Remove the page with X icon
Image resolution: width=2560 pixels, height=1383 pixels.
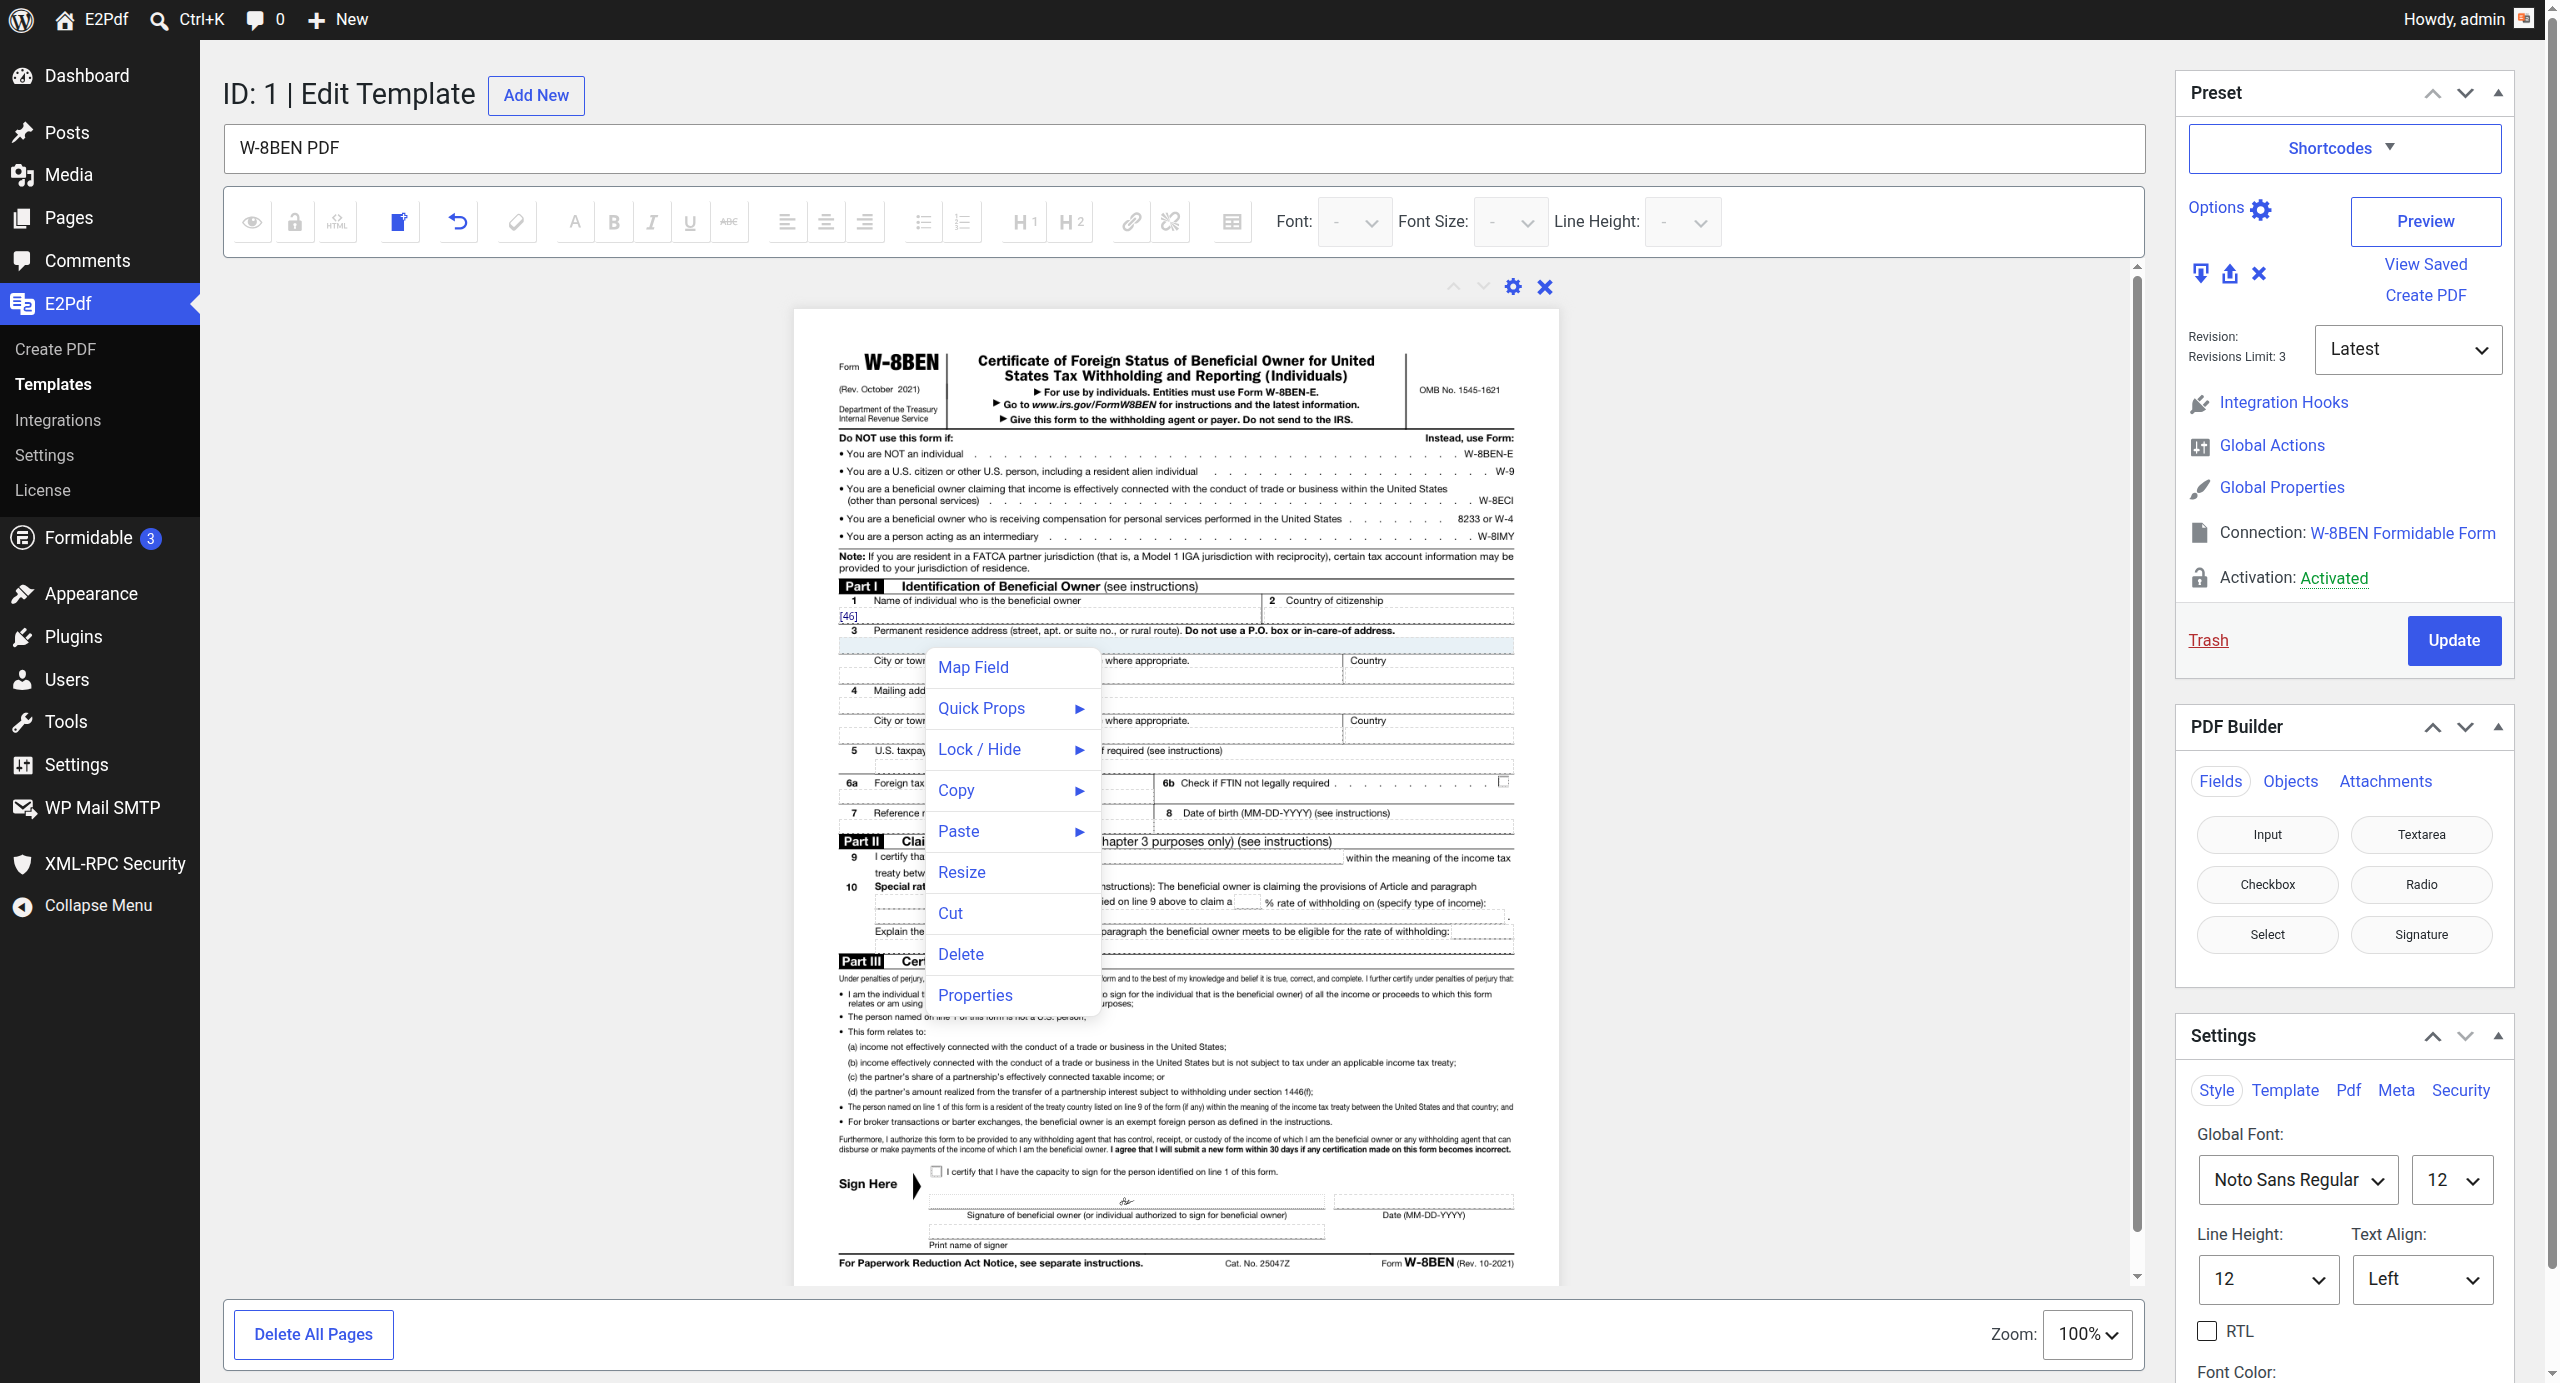tap(1545, 287)
